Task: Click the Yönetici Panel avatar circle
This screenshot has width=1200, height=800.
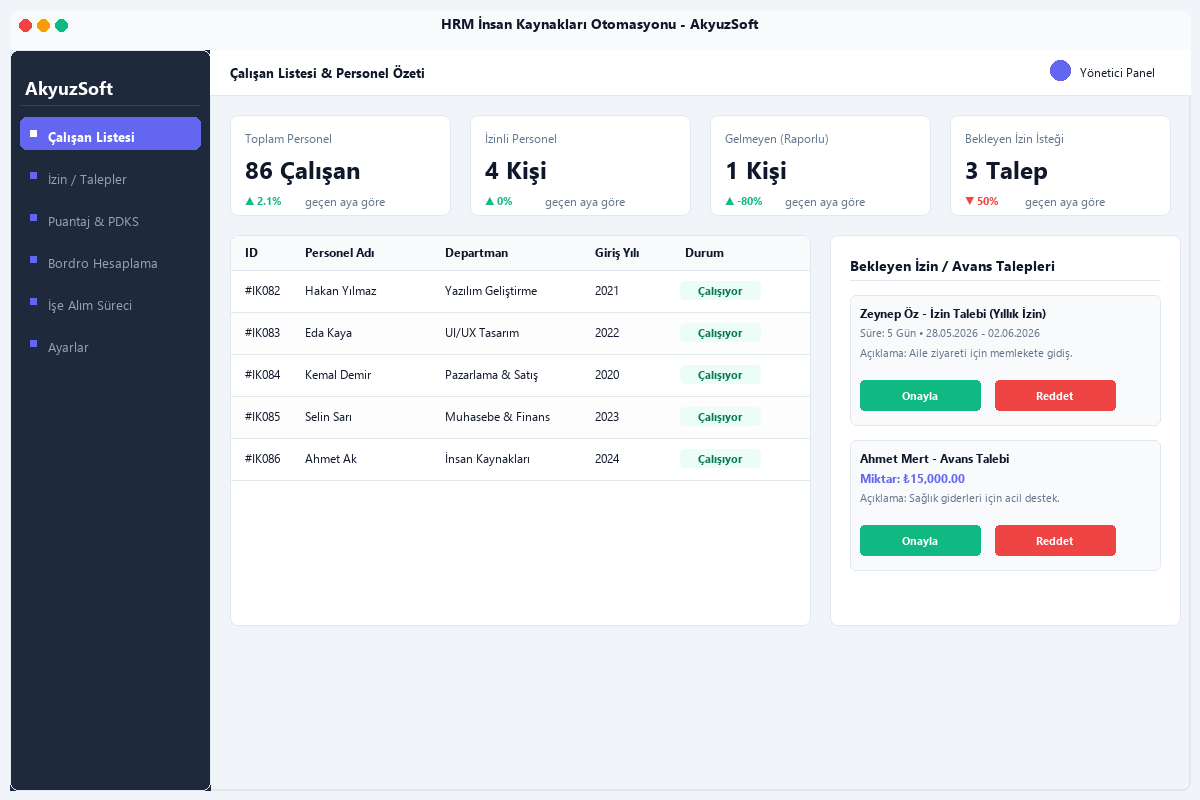Action: tap(1060, 71)
